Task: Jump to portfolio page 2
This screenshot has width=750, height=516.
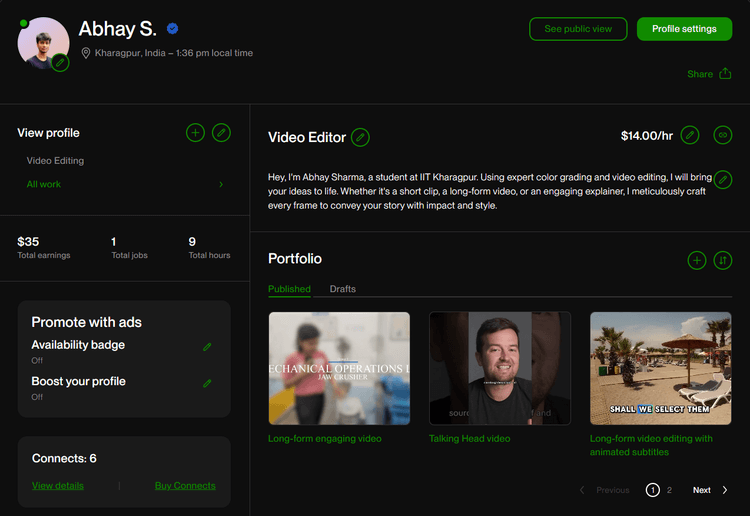Action: 669,490
